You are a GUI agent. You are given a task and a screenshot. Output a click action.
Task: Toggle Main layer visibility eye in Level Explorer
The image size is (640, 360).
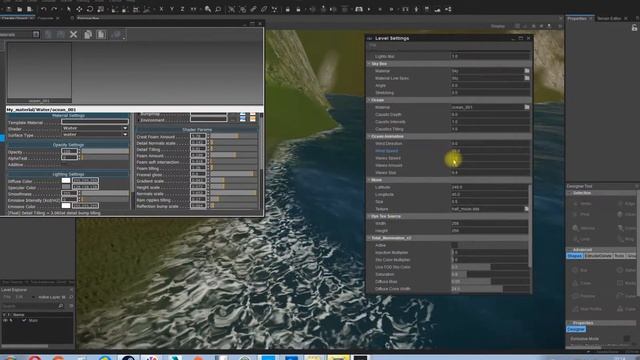6,321
